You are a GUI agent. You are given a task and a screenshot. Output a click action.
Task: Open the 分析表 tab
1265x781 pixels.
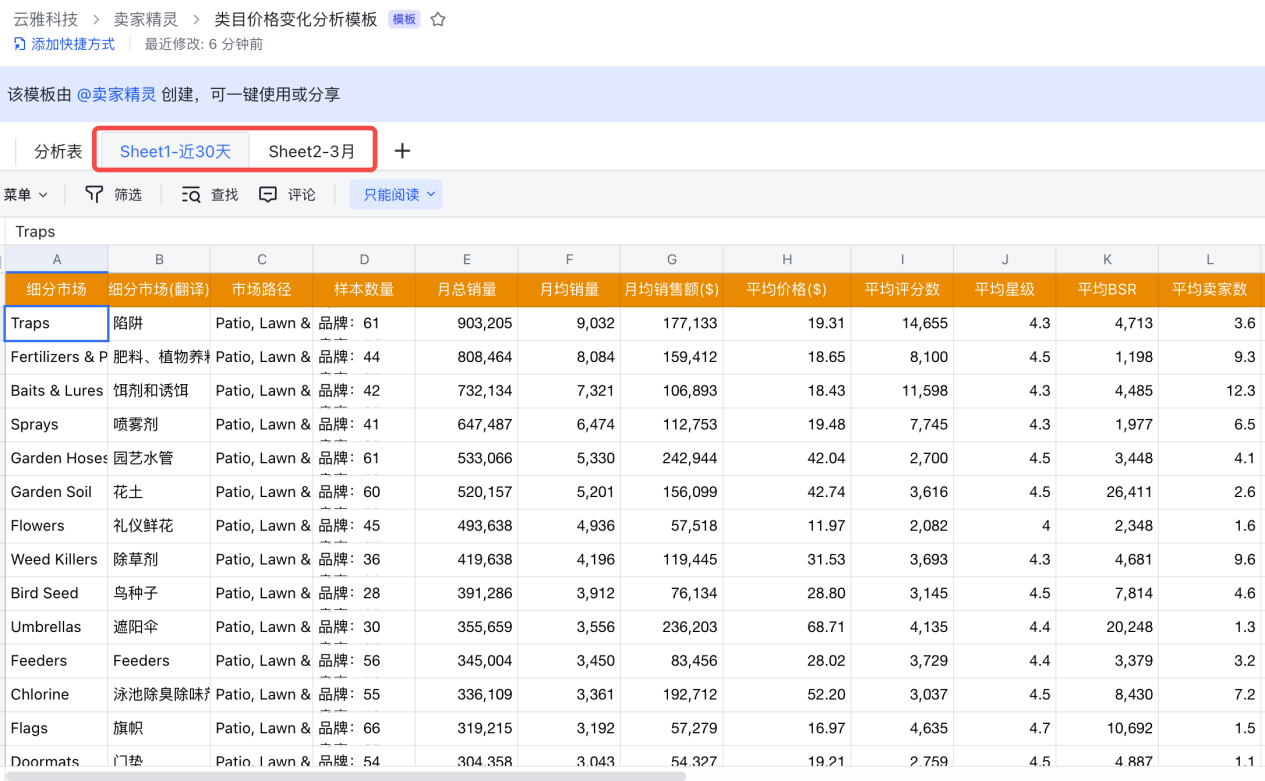click(x=58, y=152)
